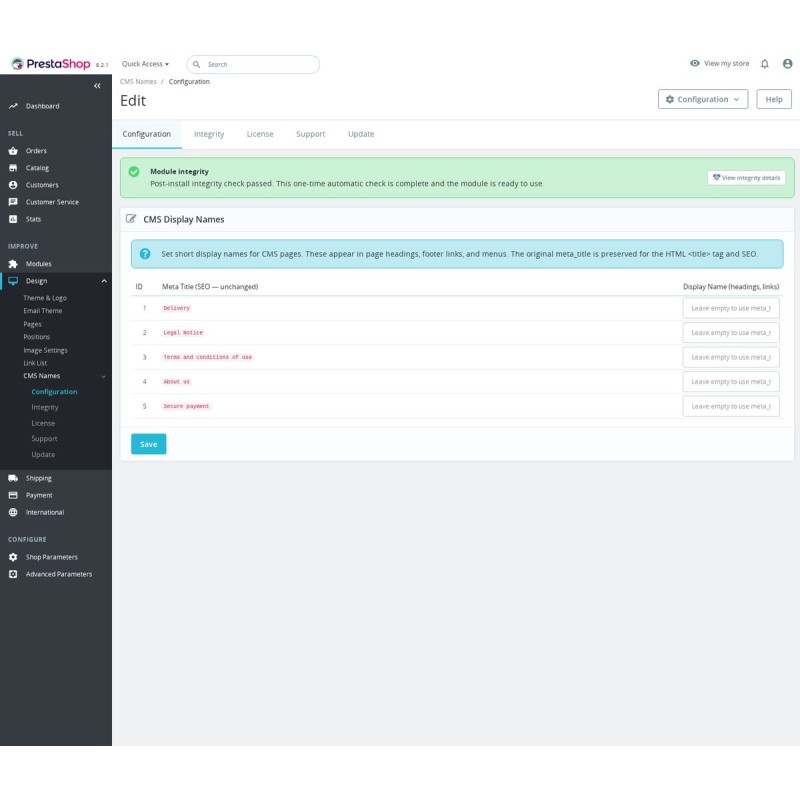Open Theme & Logo submenu item
This screenshot has height=800, width=800.
click(45, 298)
